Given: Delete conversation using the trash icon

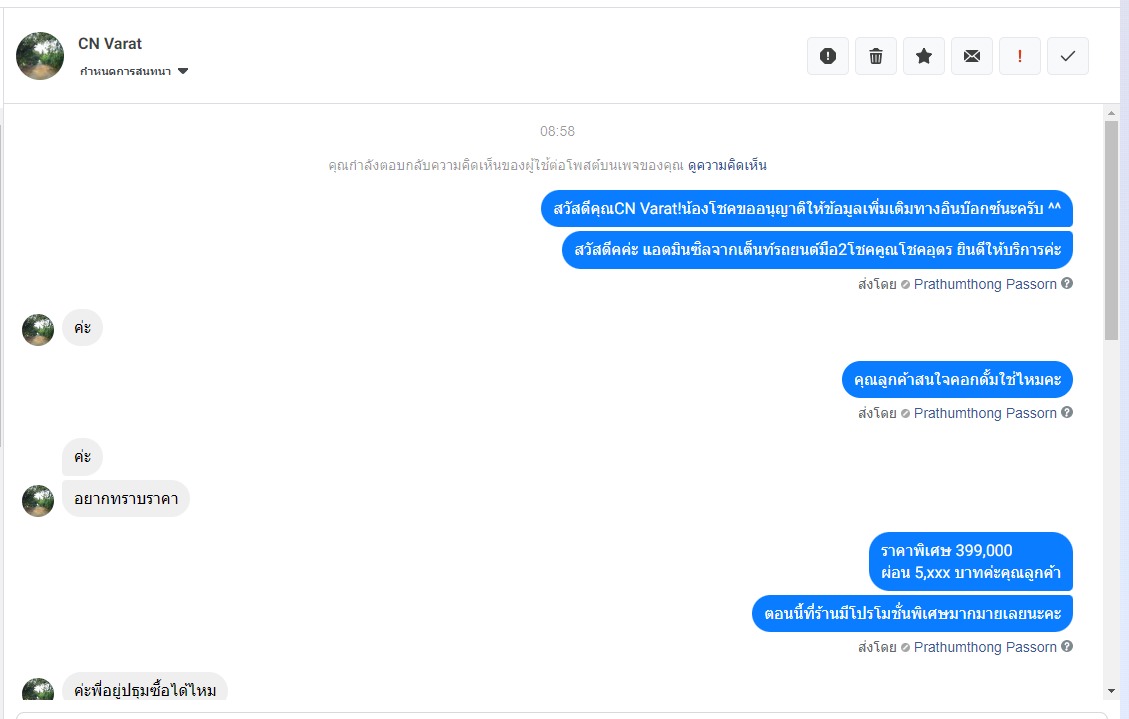Looking at the screenshot, I should pyautogui.click(x=876, y=56).
